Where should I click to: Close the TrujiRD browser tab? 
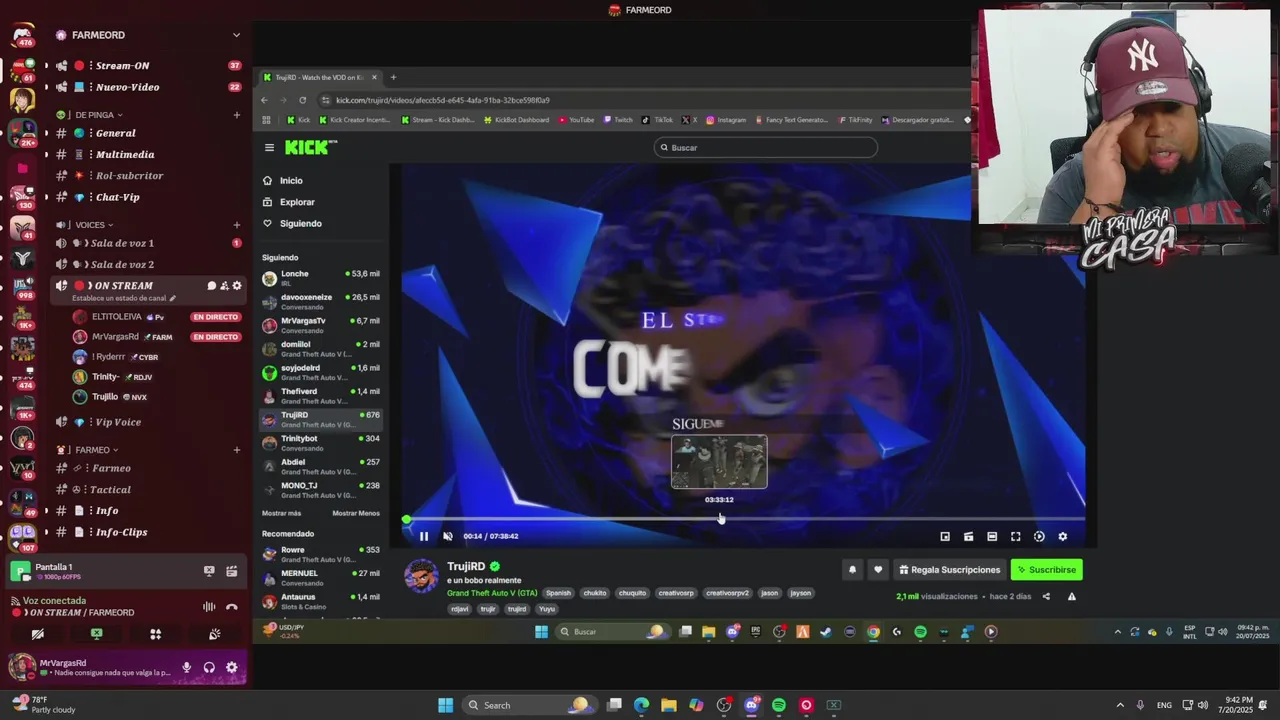point(374,77)
